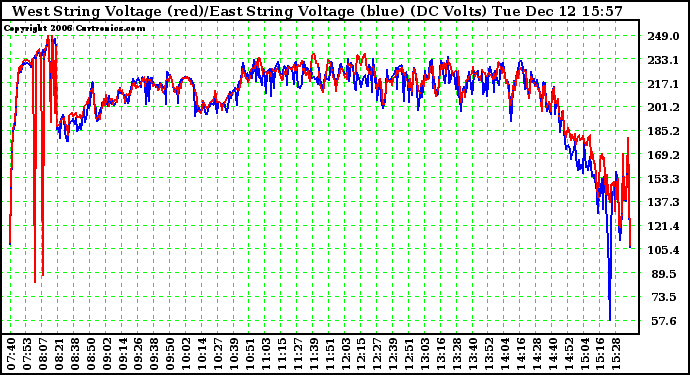This screenshot has width=690, height=375.
Task: Click the 13:40 time label
Action: point(473,354)
